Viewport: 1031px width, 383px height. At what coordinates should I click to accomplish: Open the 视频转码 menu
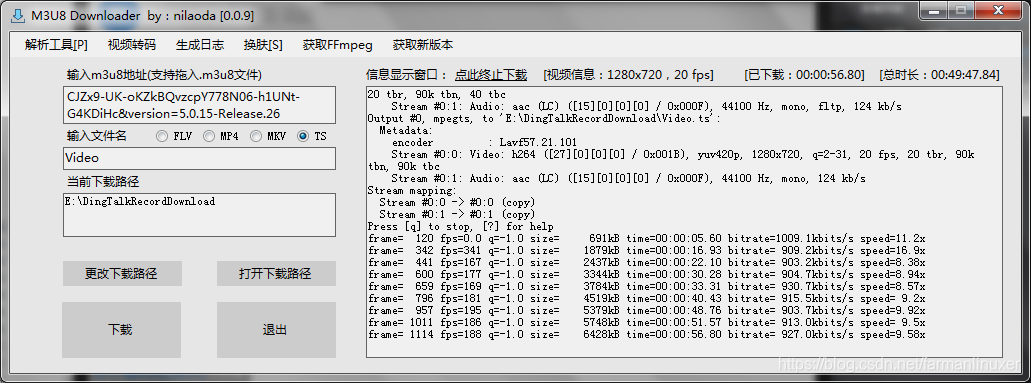click(132, 45)
